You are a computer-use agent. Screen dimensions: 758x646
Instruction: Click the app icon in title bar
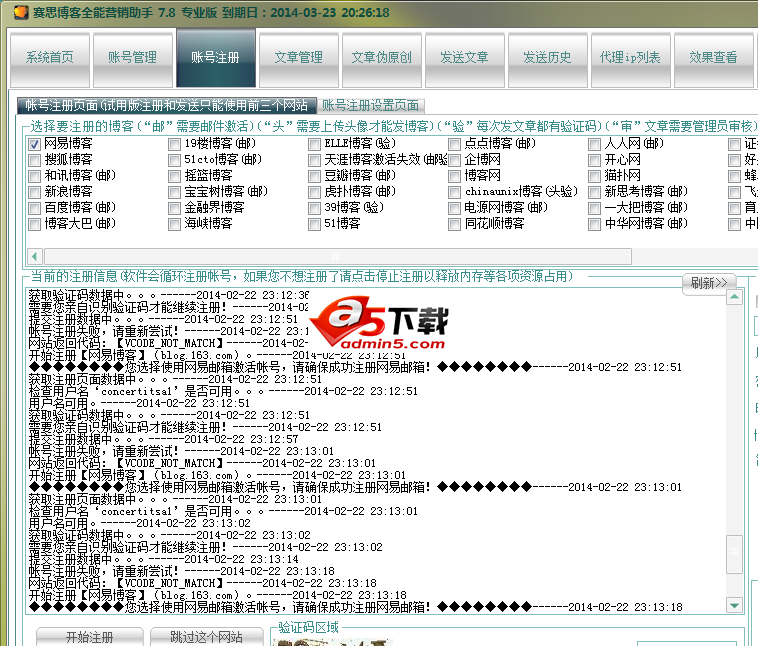(21, 12)
